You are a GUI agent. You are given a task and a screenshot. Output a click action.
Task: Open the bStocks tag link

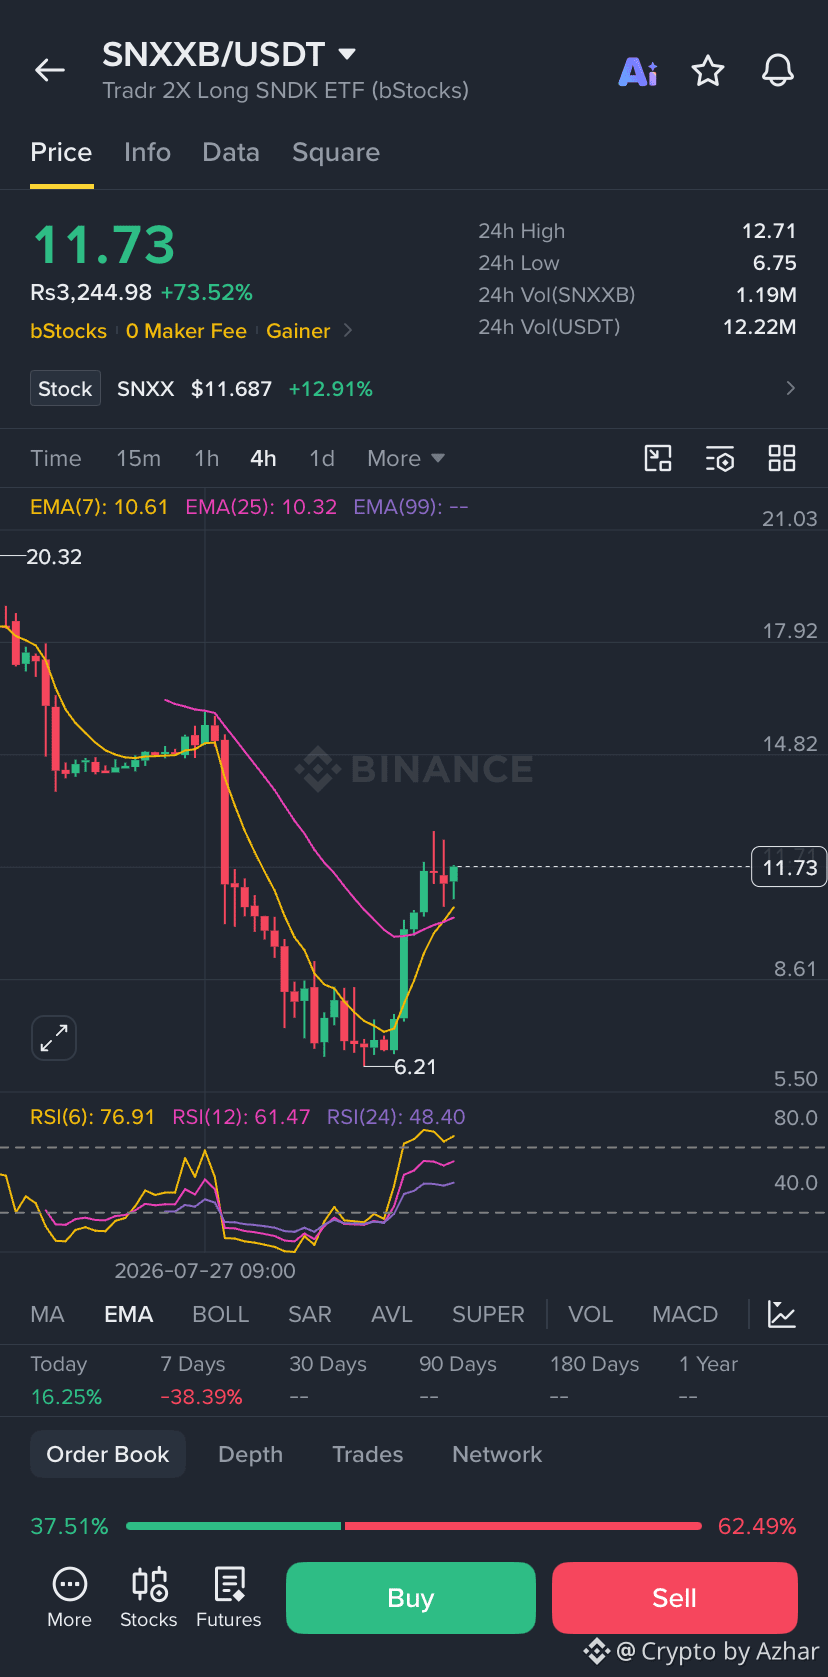click(68, 331)
